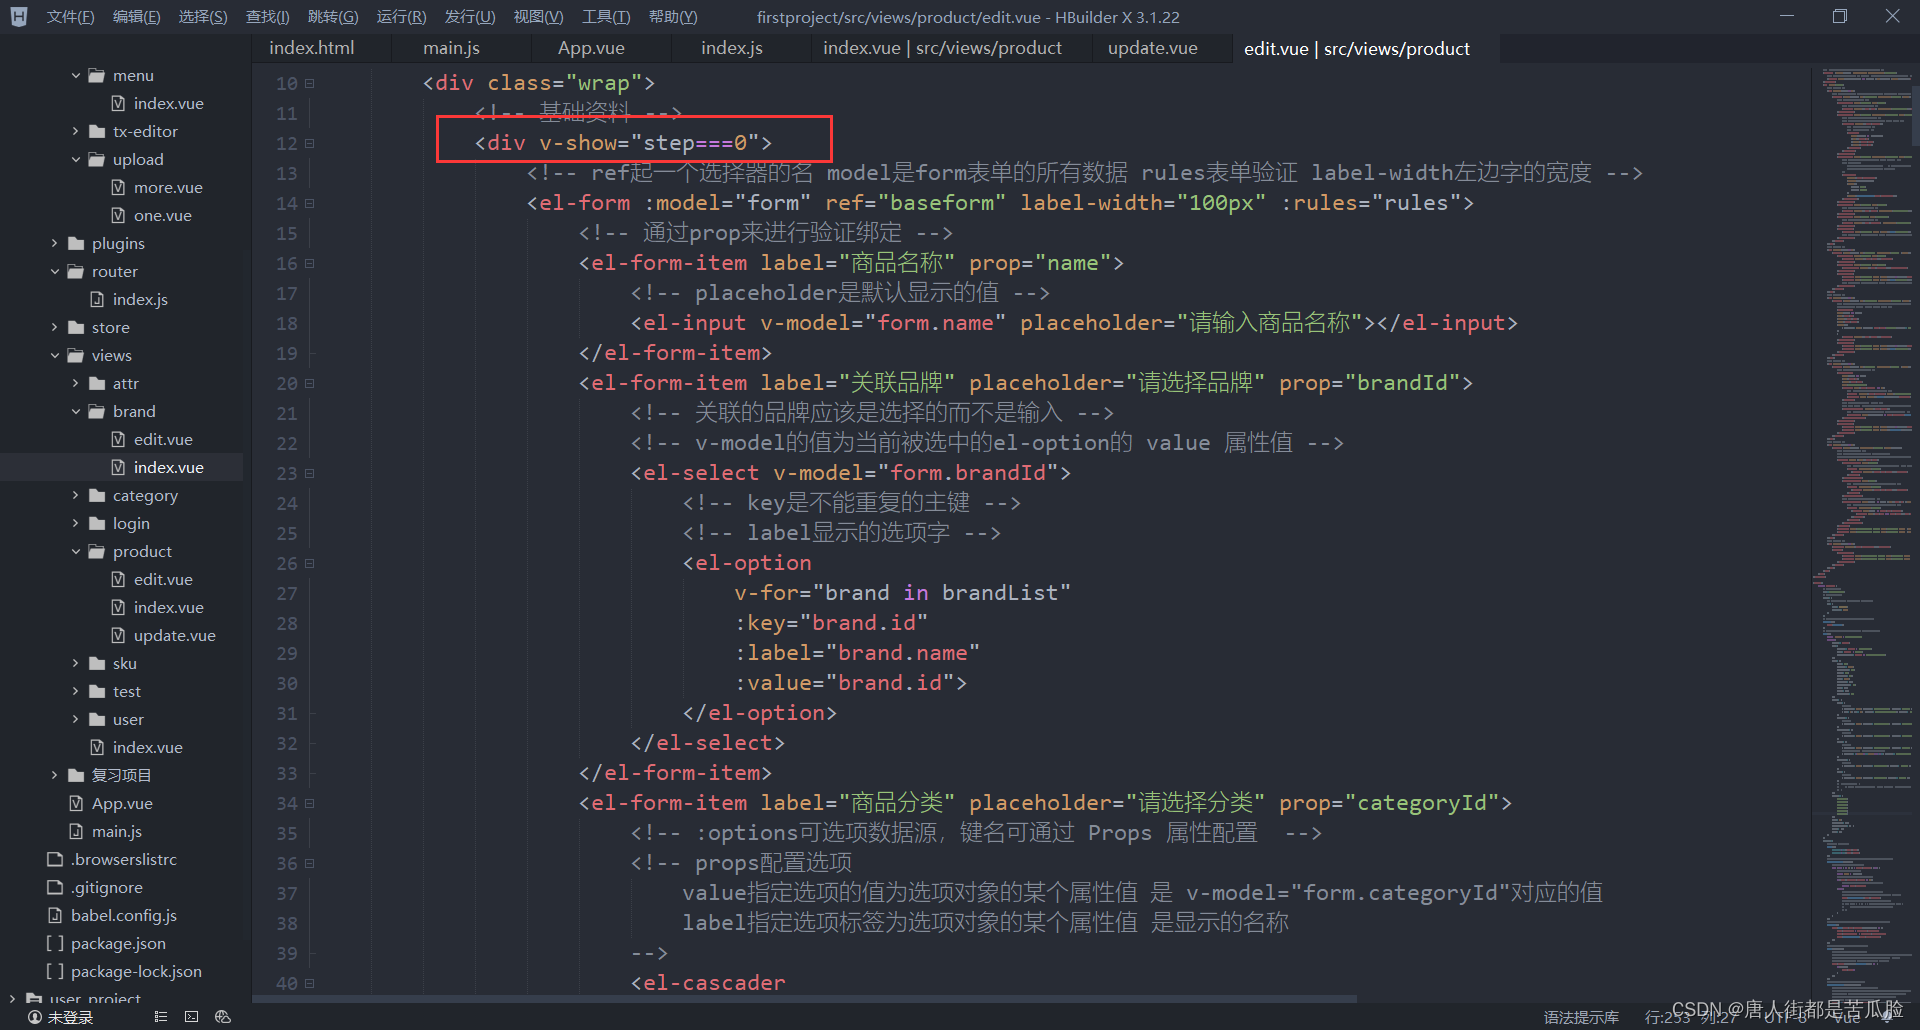This screenshot has height=1030, width=1920.
Task: Open the user login status icon
Action: (35, 1017)
